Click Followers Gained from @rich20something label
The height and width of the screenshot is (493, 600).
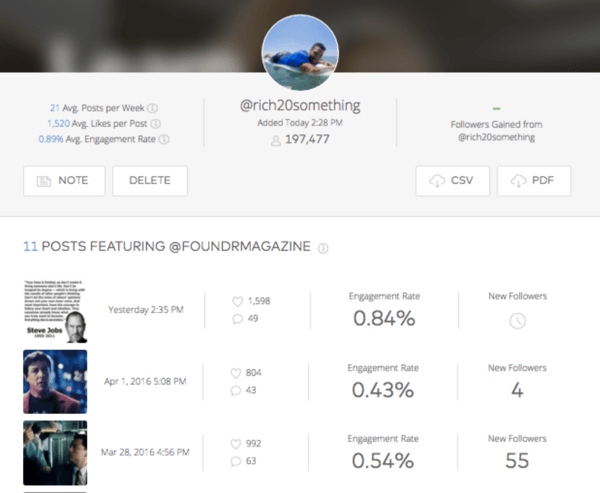(x=496, y=131)
